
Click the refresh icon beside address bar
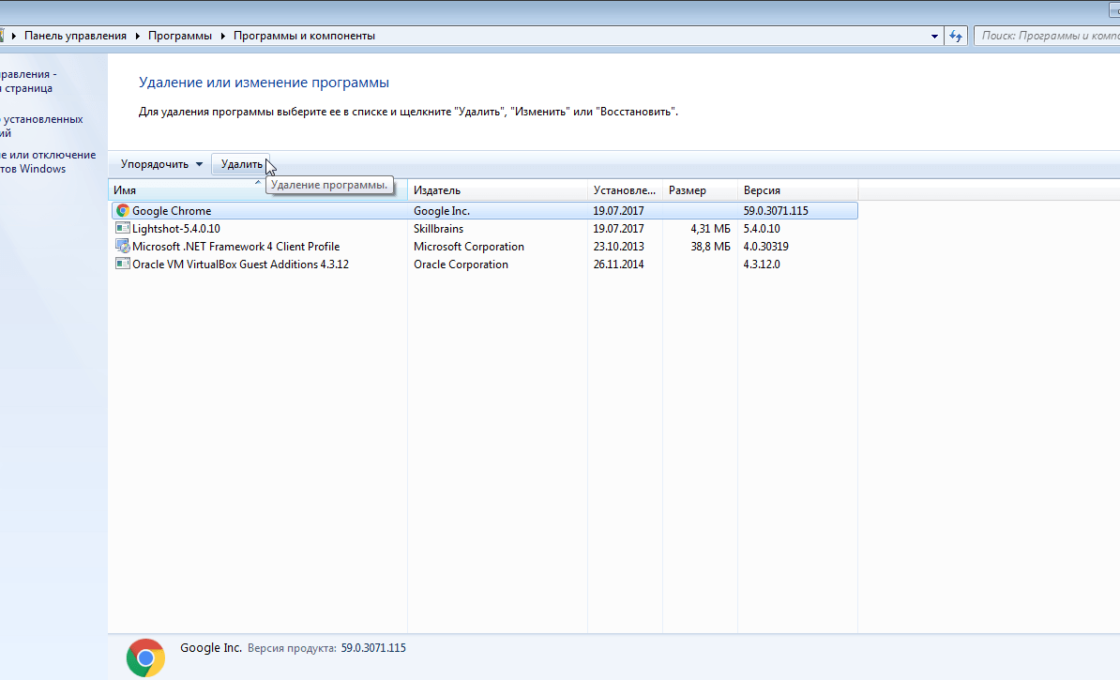click(956, 36)
